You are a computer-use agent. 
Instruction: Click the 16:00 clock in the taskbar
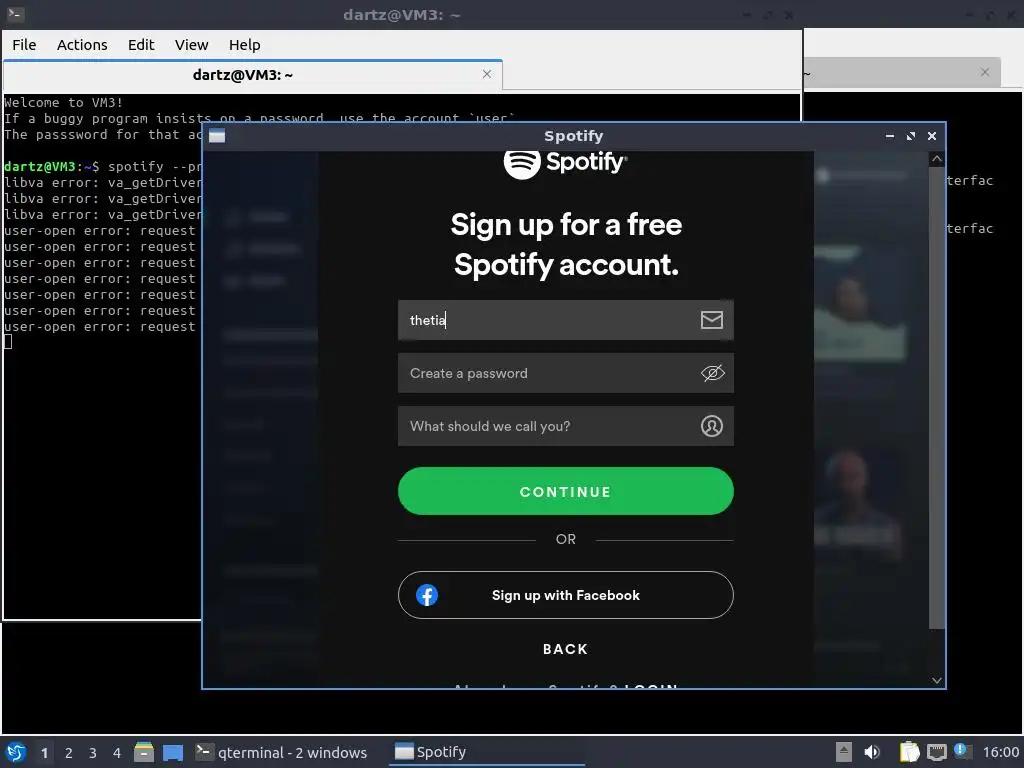click(x=1000, y=752)
